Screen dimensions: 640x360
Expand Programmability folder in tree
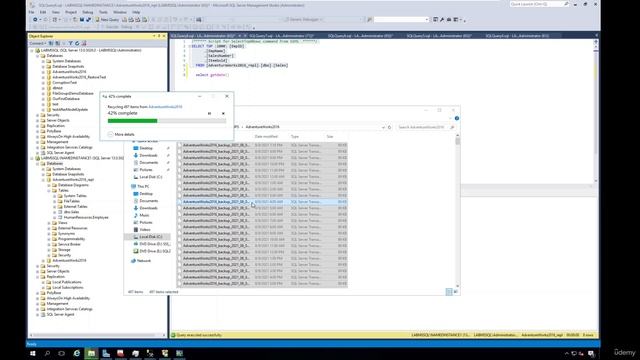click(49, 239)
